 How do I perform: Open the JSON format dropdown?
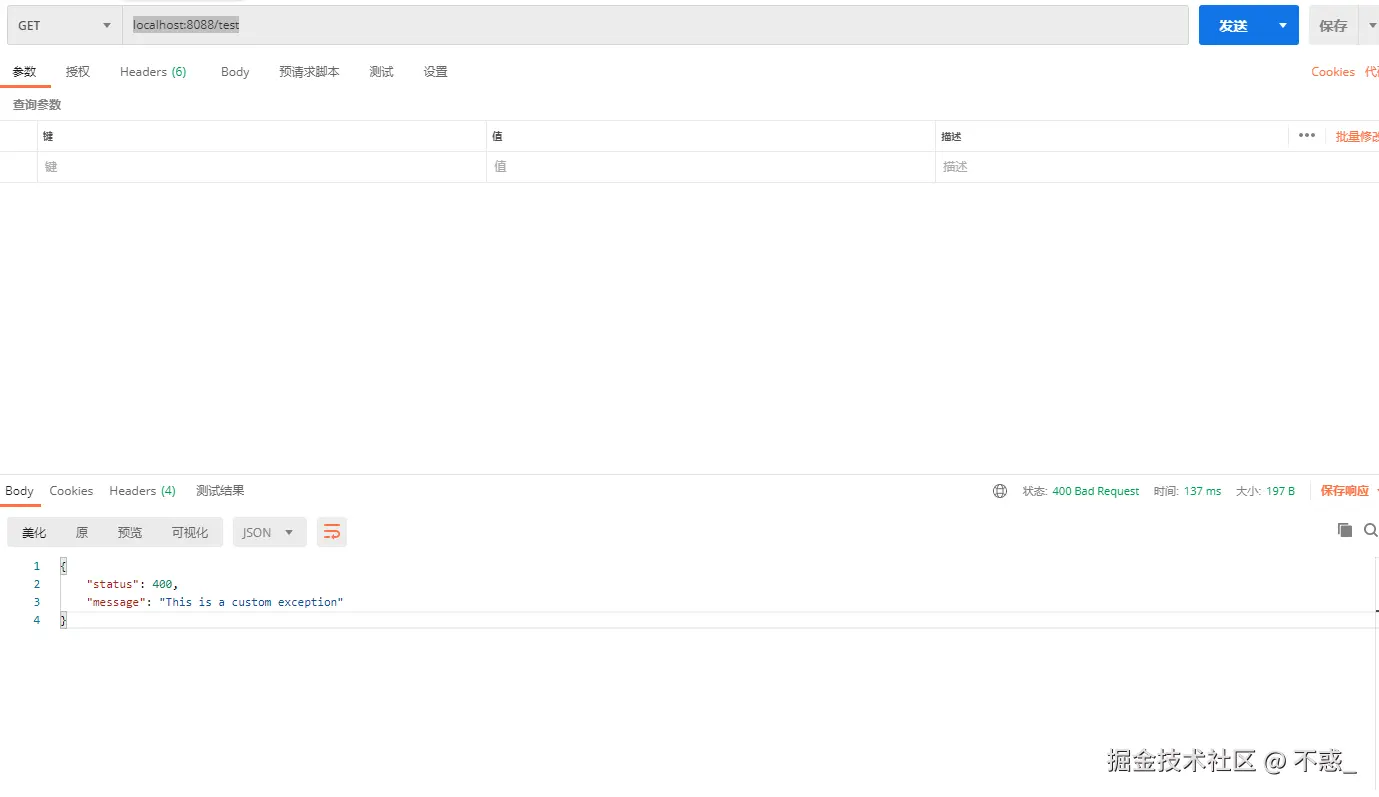pos(269,532)
